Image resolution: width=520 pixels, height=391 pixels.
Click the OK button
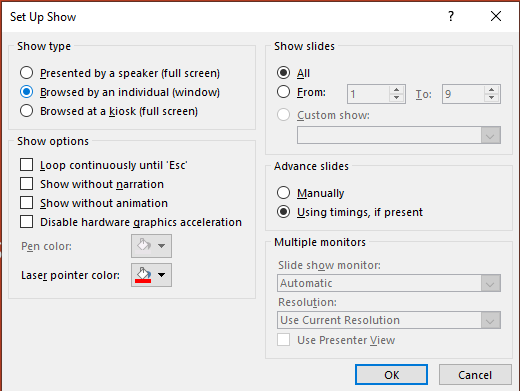pyautogui.click(x=391, y=375)
